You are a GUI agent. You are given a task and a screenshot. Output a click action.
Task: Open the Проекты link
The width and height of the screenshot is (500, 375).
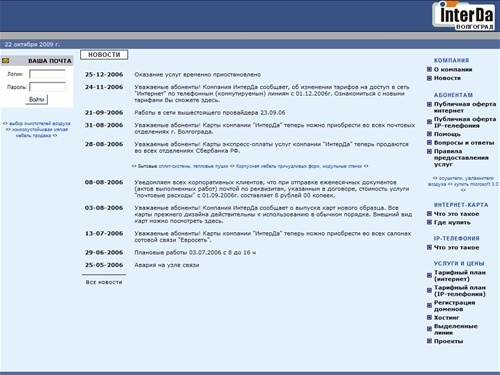[x=448, y=341]
